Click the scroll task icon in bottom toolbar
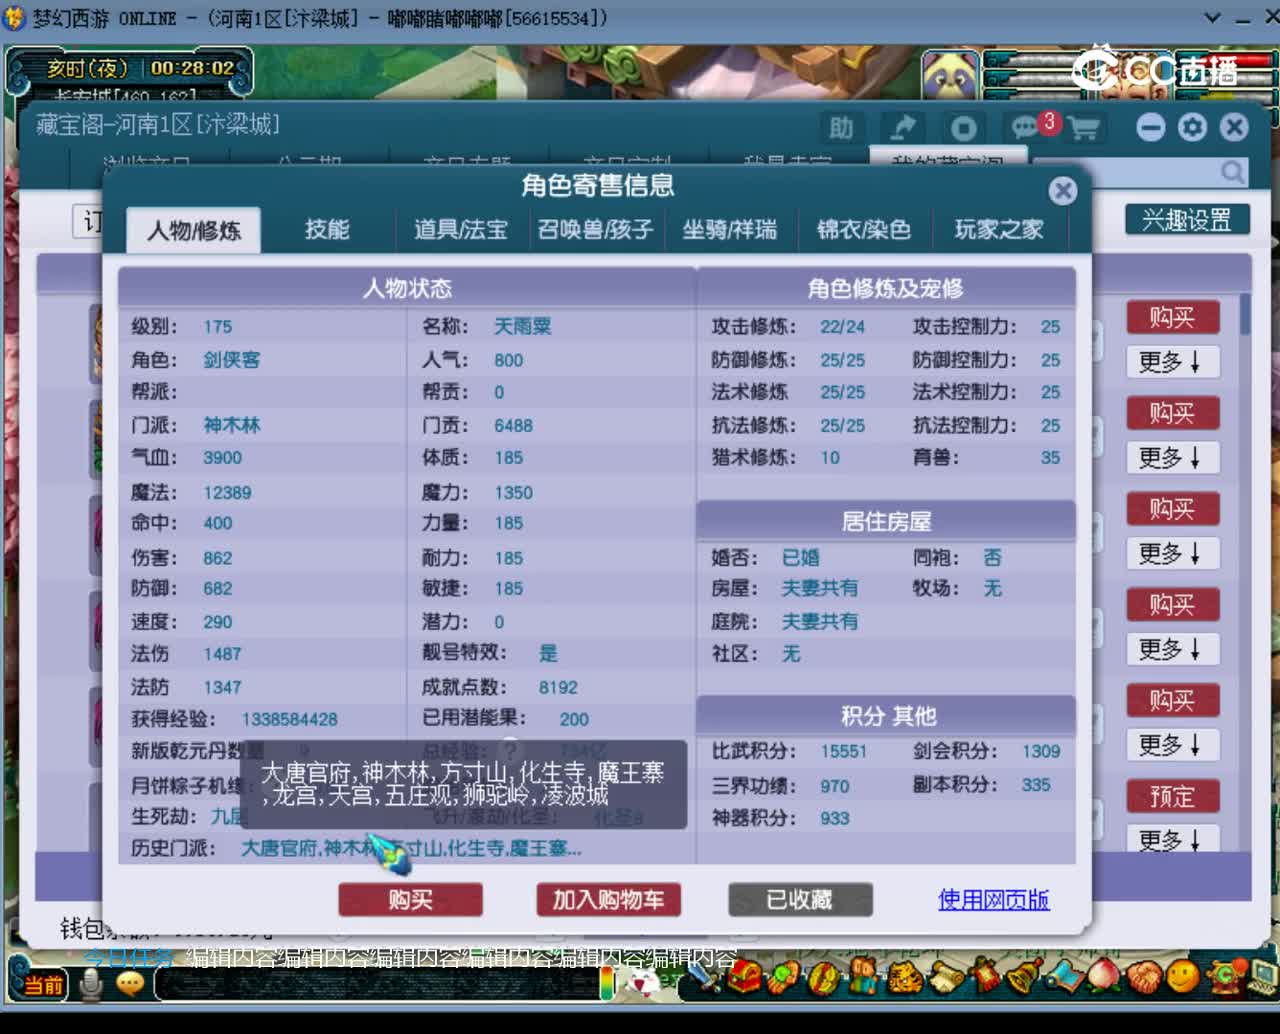 pyautogui.click(x=947, y=976)
